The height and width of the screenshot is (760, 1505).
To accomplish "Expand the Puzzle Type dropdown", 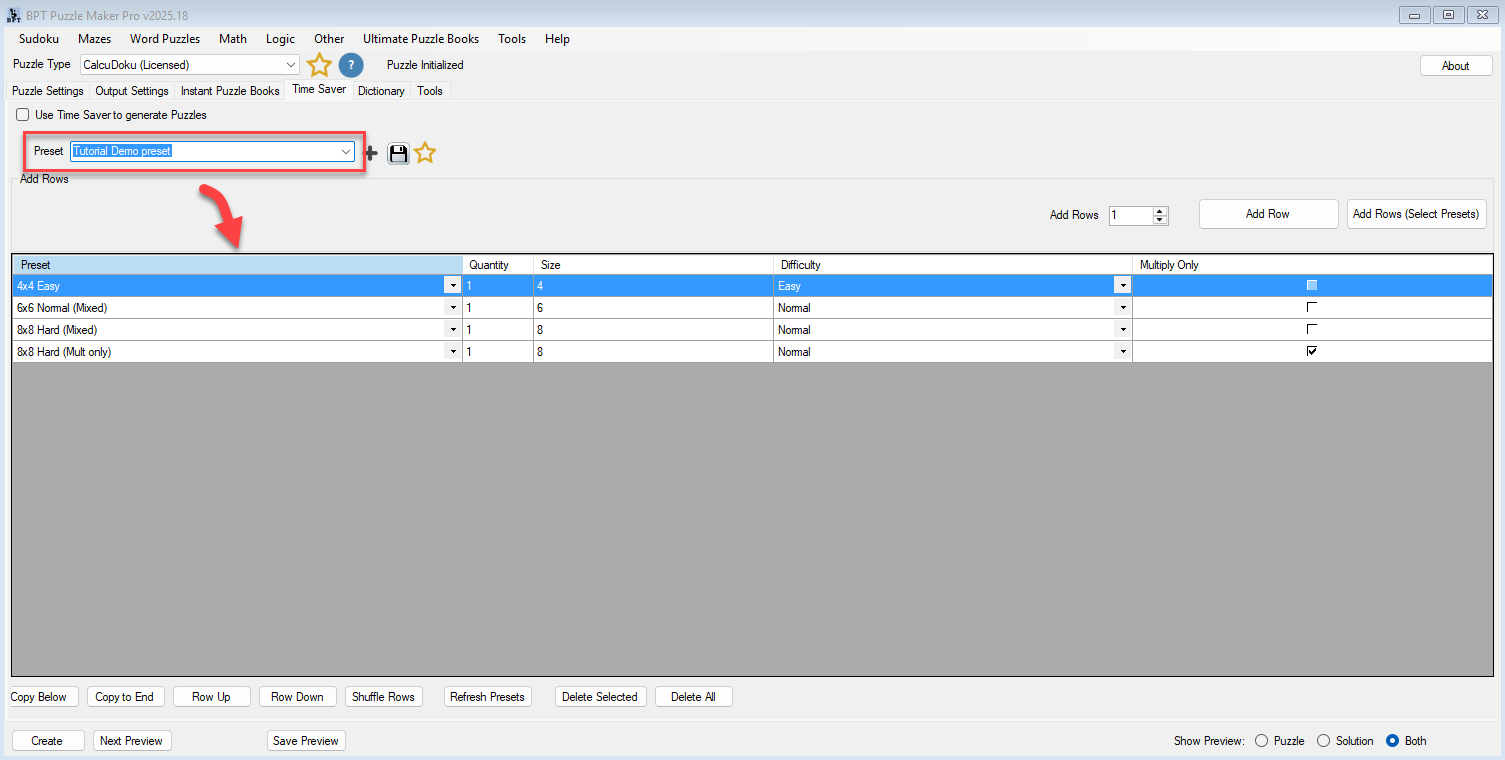I will (291, 65).
